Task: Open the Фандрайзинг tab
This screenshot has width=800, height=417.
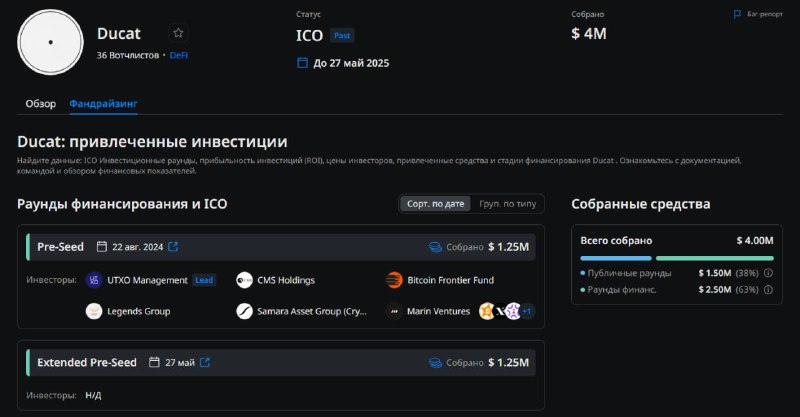Action: (x=104, y=104)
